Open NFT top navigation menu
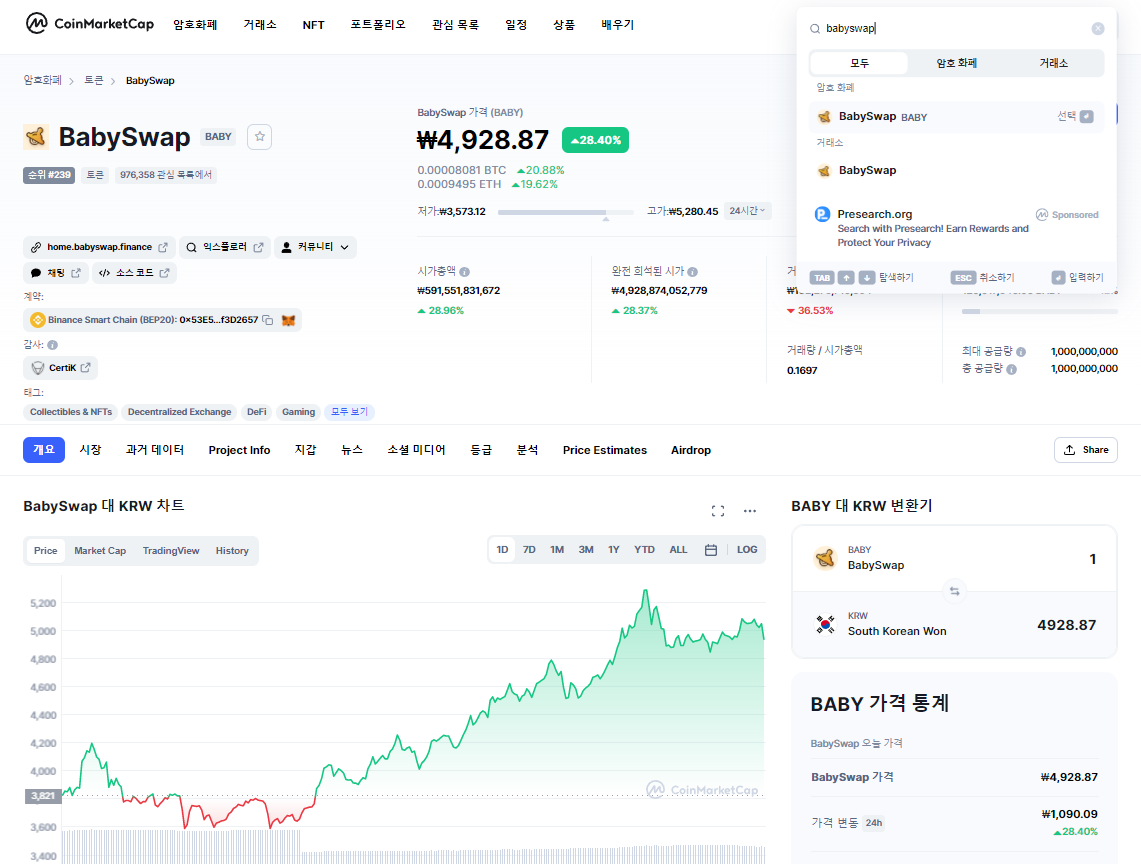1141x864 pixels. 313,25
